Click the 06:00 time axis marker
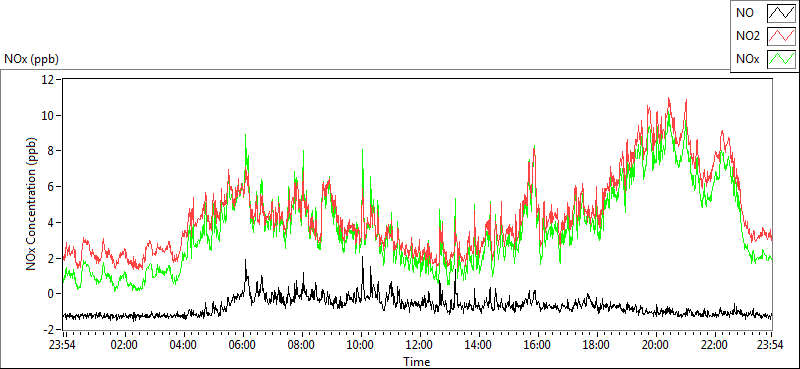This screenshot has width=800, height=369. click(x=242, y=344)
